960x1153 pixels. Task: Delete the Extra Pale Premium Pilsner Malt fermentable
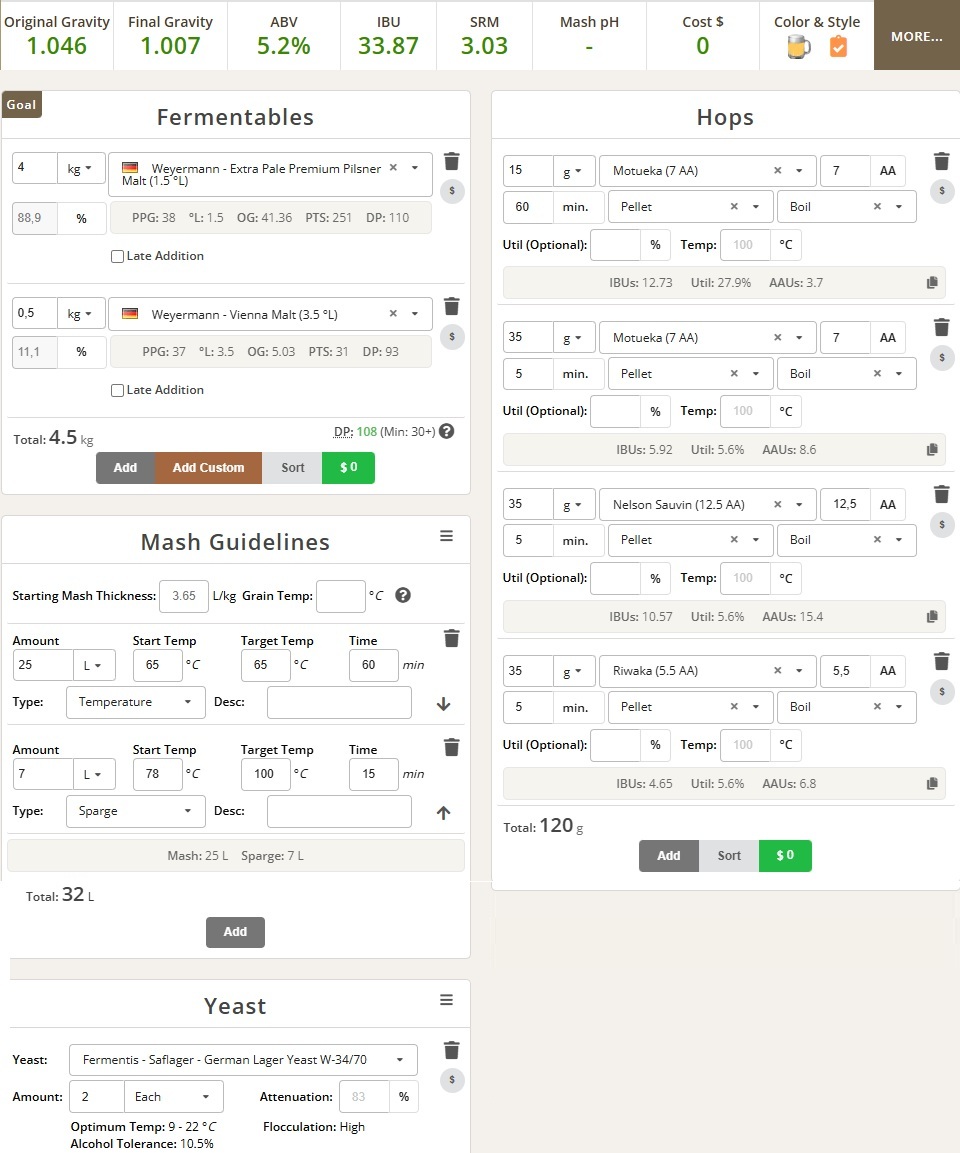(x=451, y=161)
